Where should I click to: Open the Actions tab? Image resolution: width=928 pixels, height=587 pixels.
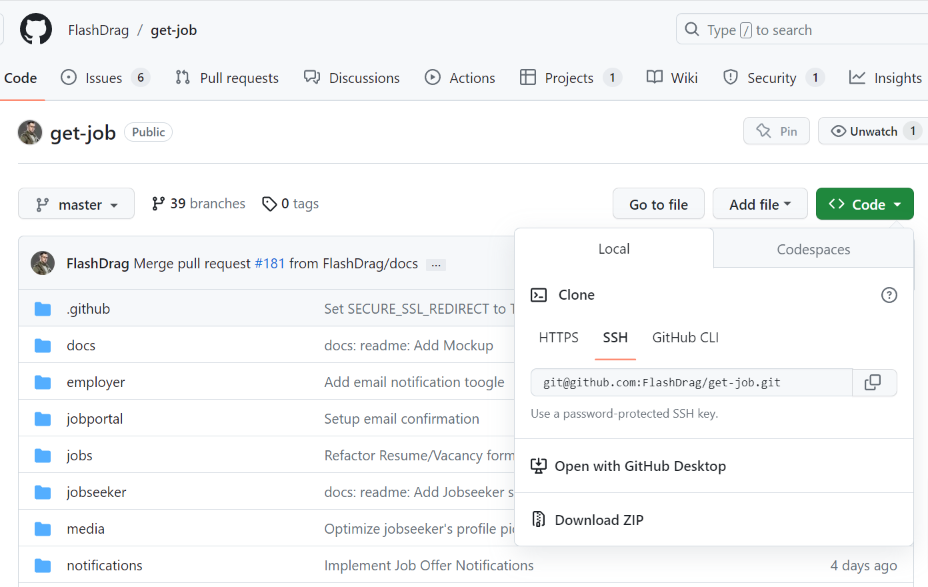click(x=460, y=78)
